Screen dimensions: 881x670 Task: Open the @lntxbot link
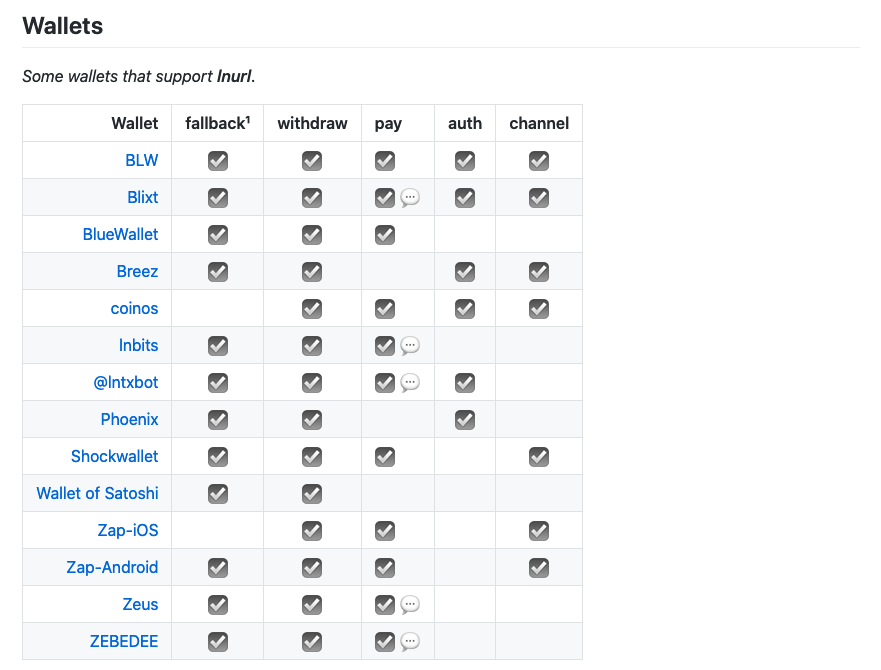[126, 382]
